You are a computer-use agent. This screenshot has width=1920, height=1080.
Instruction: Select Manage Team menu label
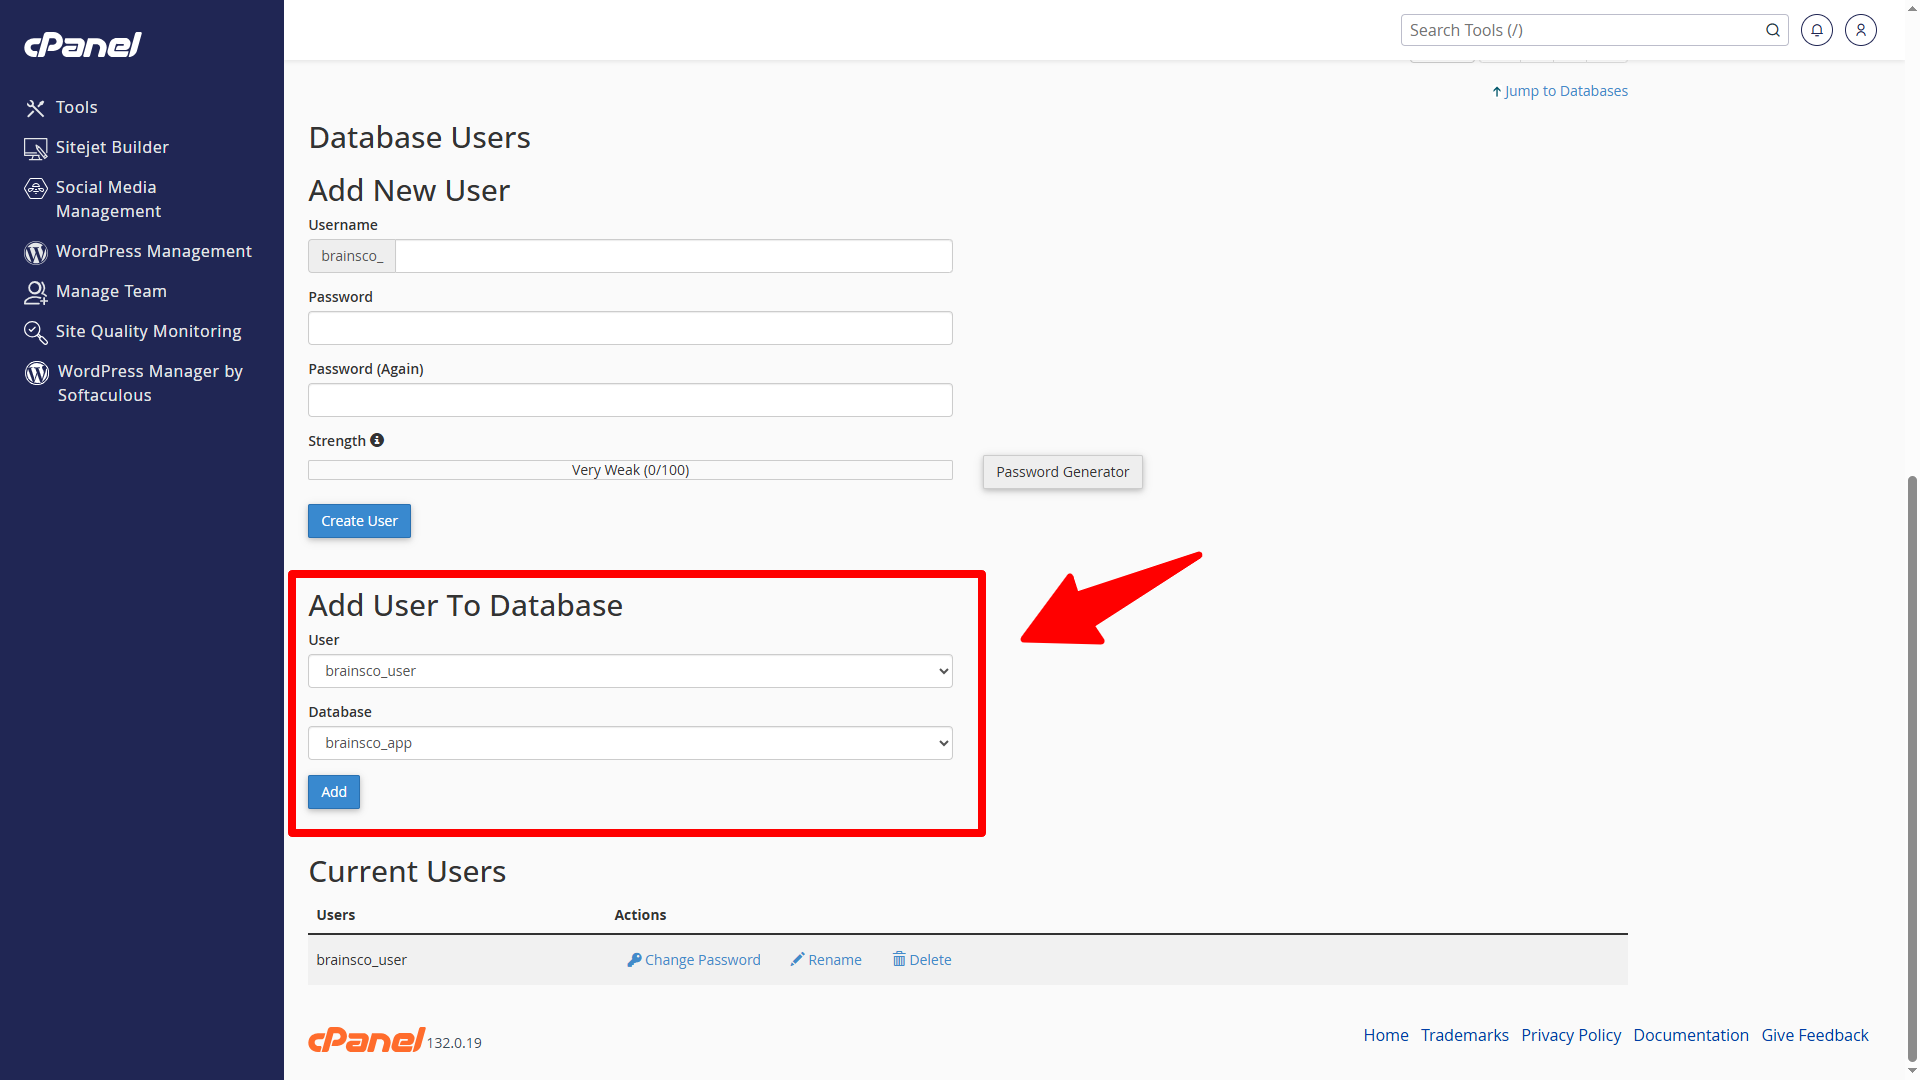[x=111, y=291]
